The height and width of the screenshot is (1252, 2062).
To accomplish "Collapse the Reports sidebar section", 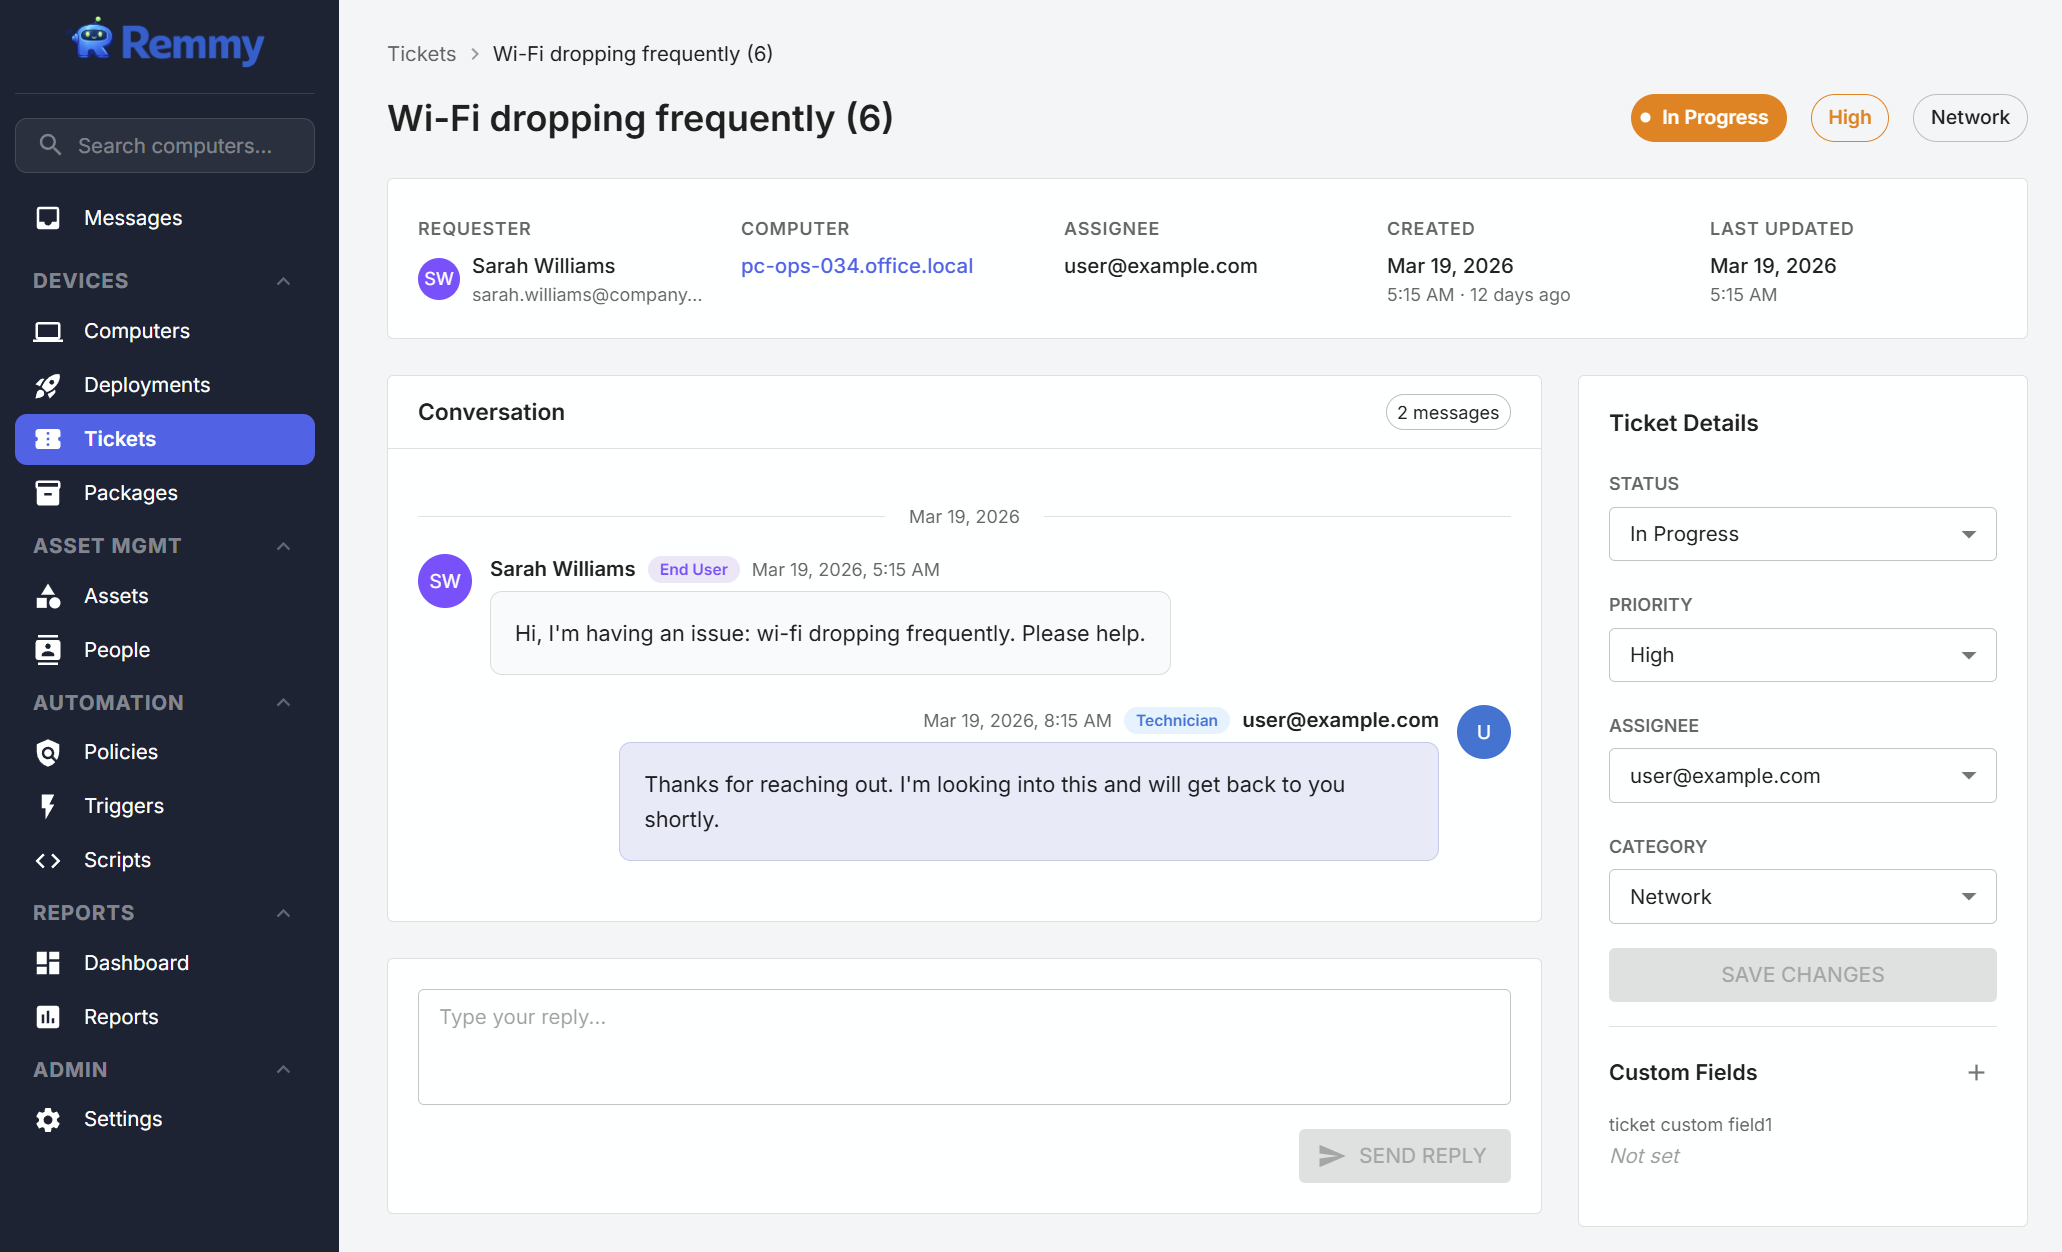I will point(283,913).
